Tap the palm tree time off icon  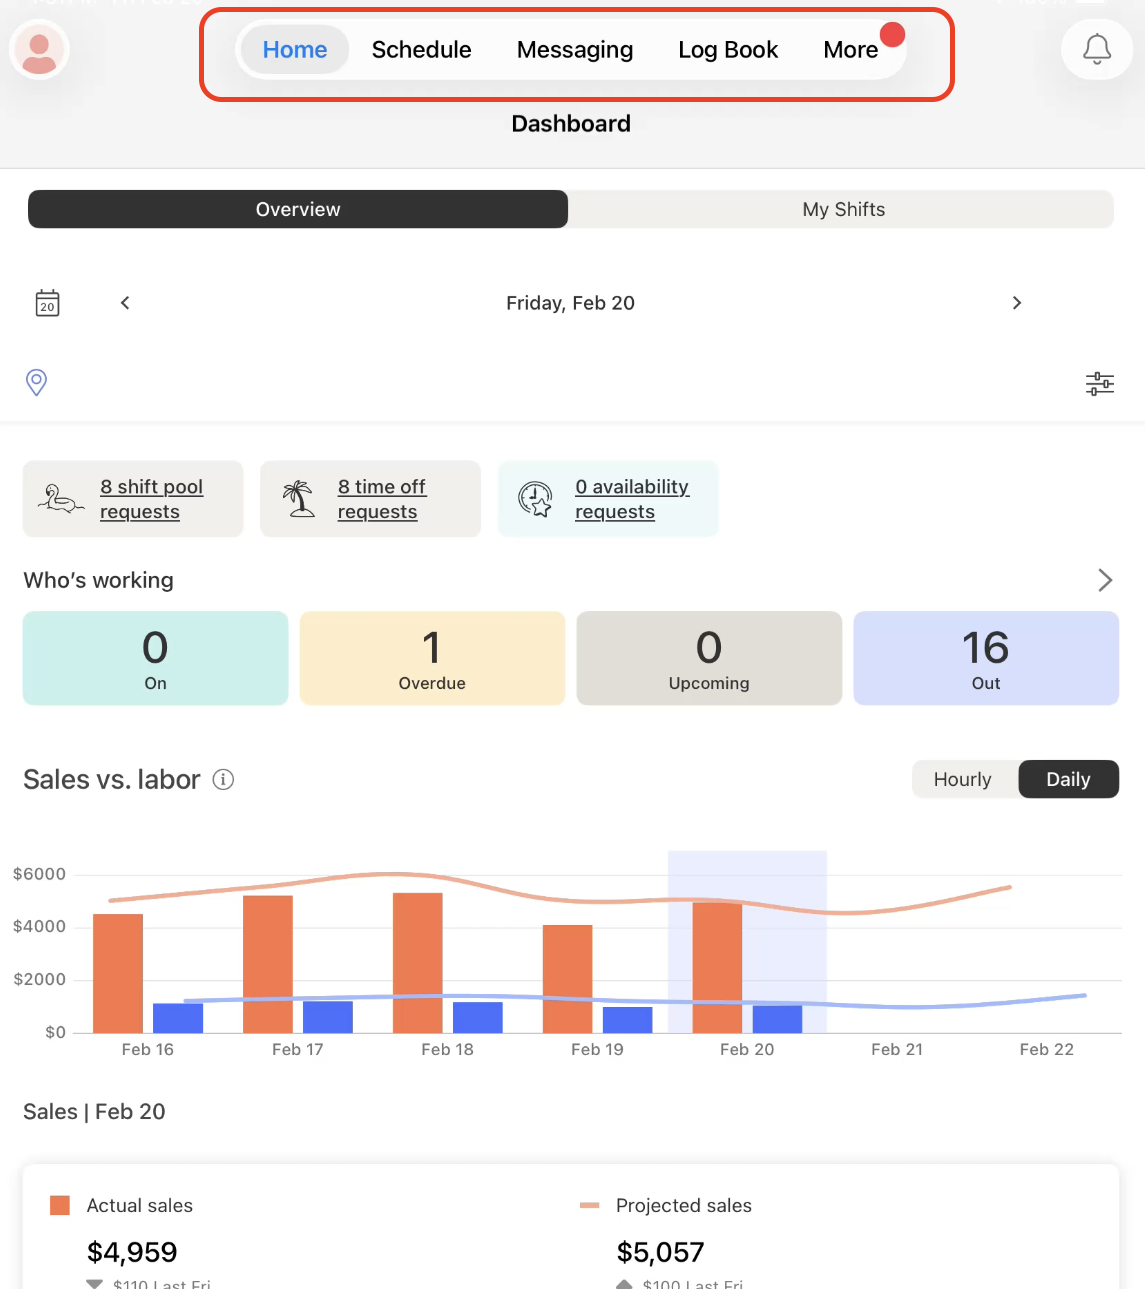click(x=298, y=498)
